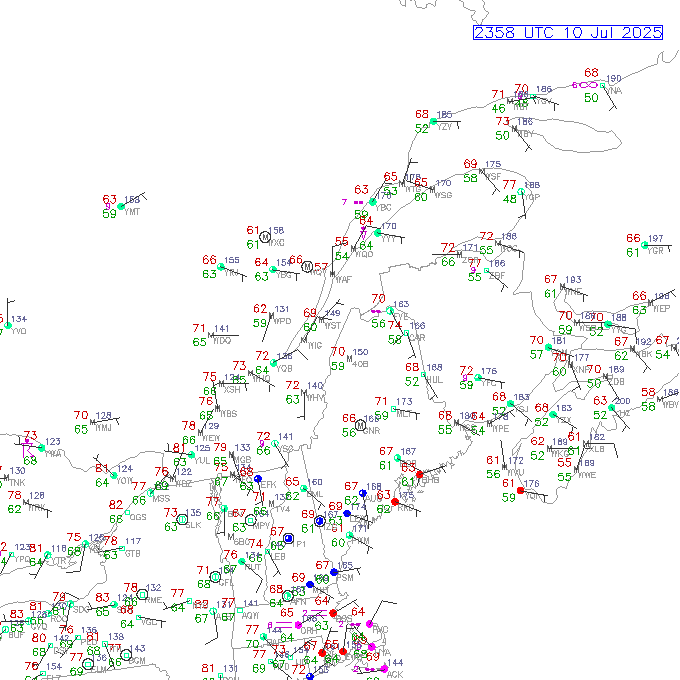Pick the MLT station identifier
This screenshot has width=680, height=680.
pos(404,414)
